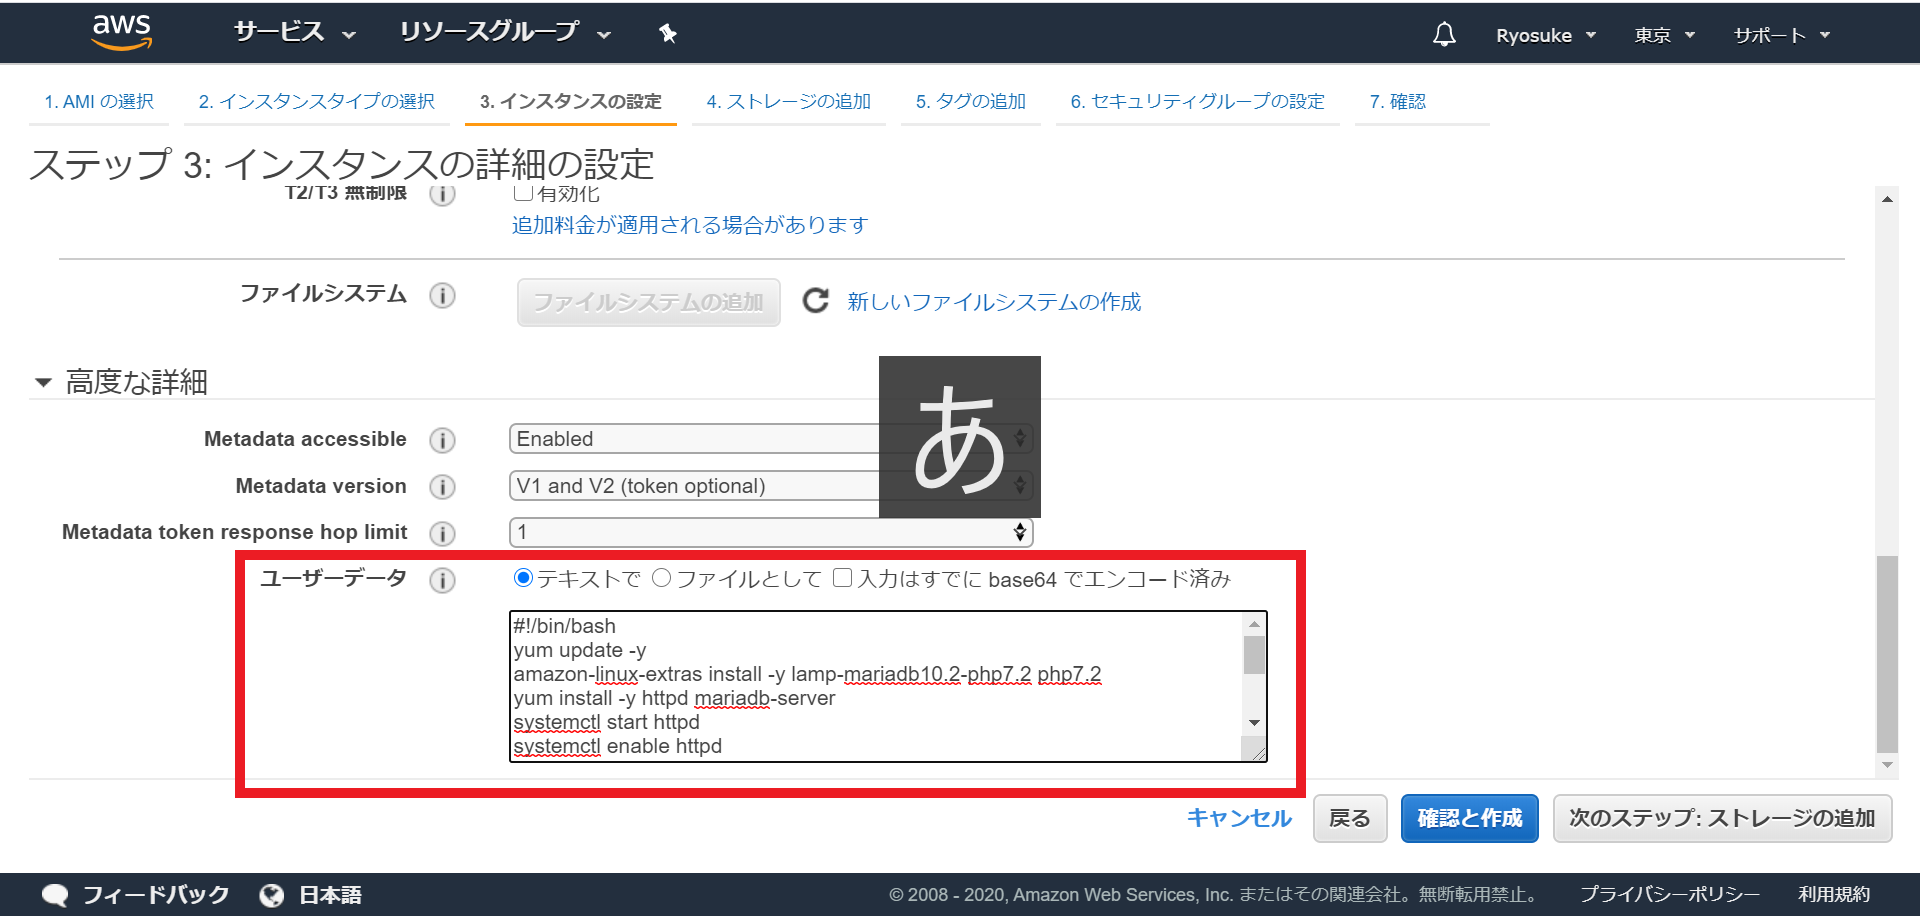This screenshot has height=916, width=1920.
Task: Click the pin shortcut icon in header
Action: 668,34
